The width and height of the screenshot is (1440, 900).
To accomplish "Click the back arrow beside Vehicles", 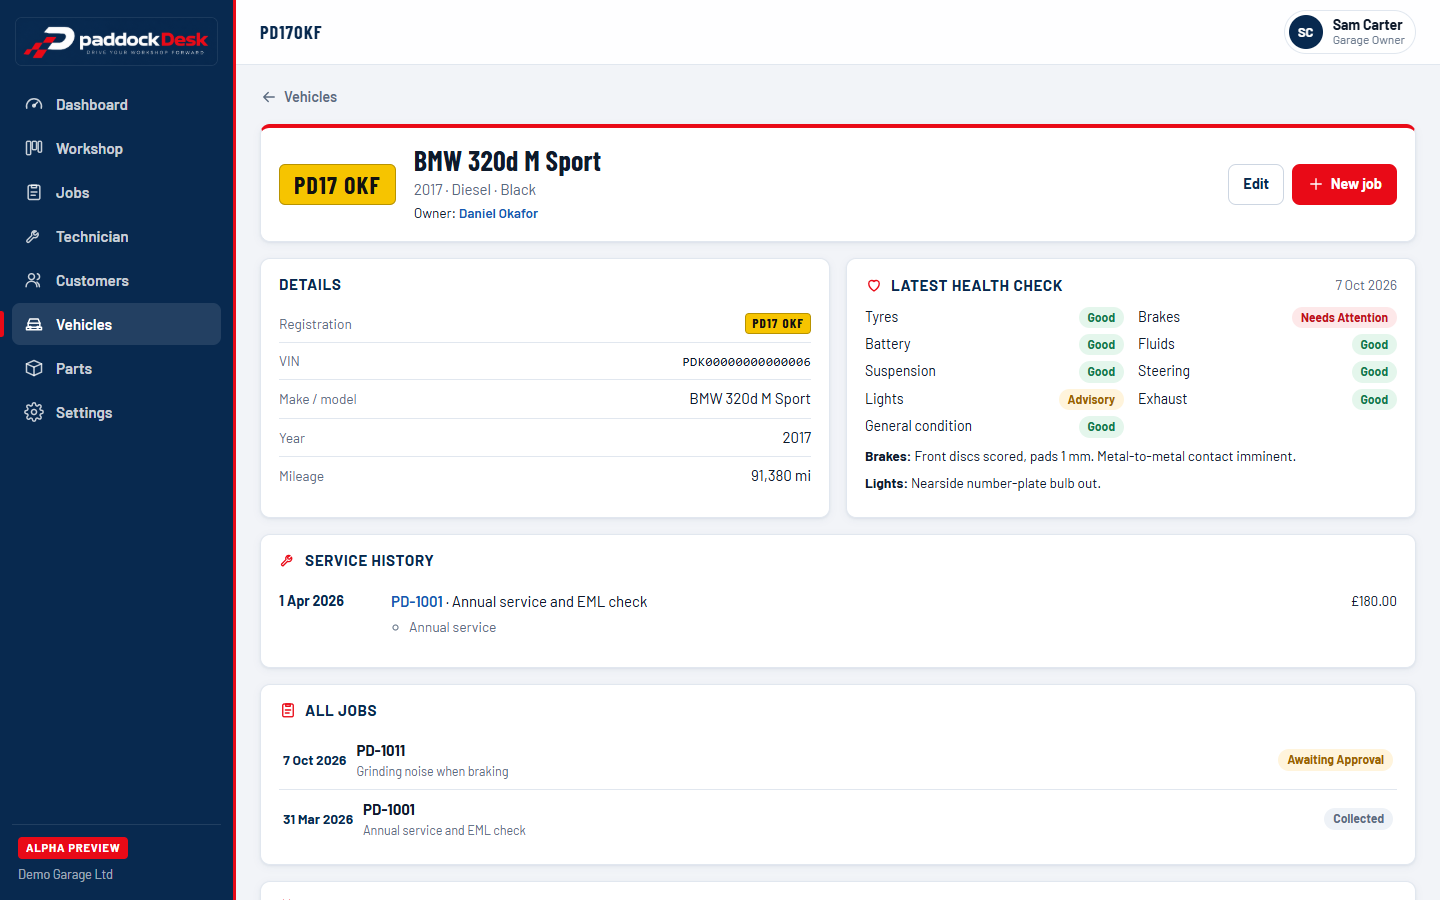I will [269, 97].
